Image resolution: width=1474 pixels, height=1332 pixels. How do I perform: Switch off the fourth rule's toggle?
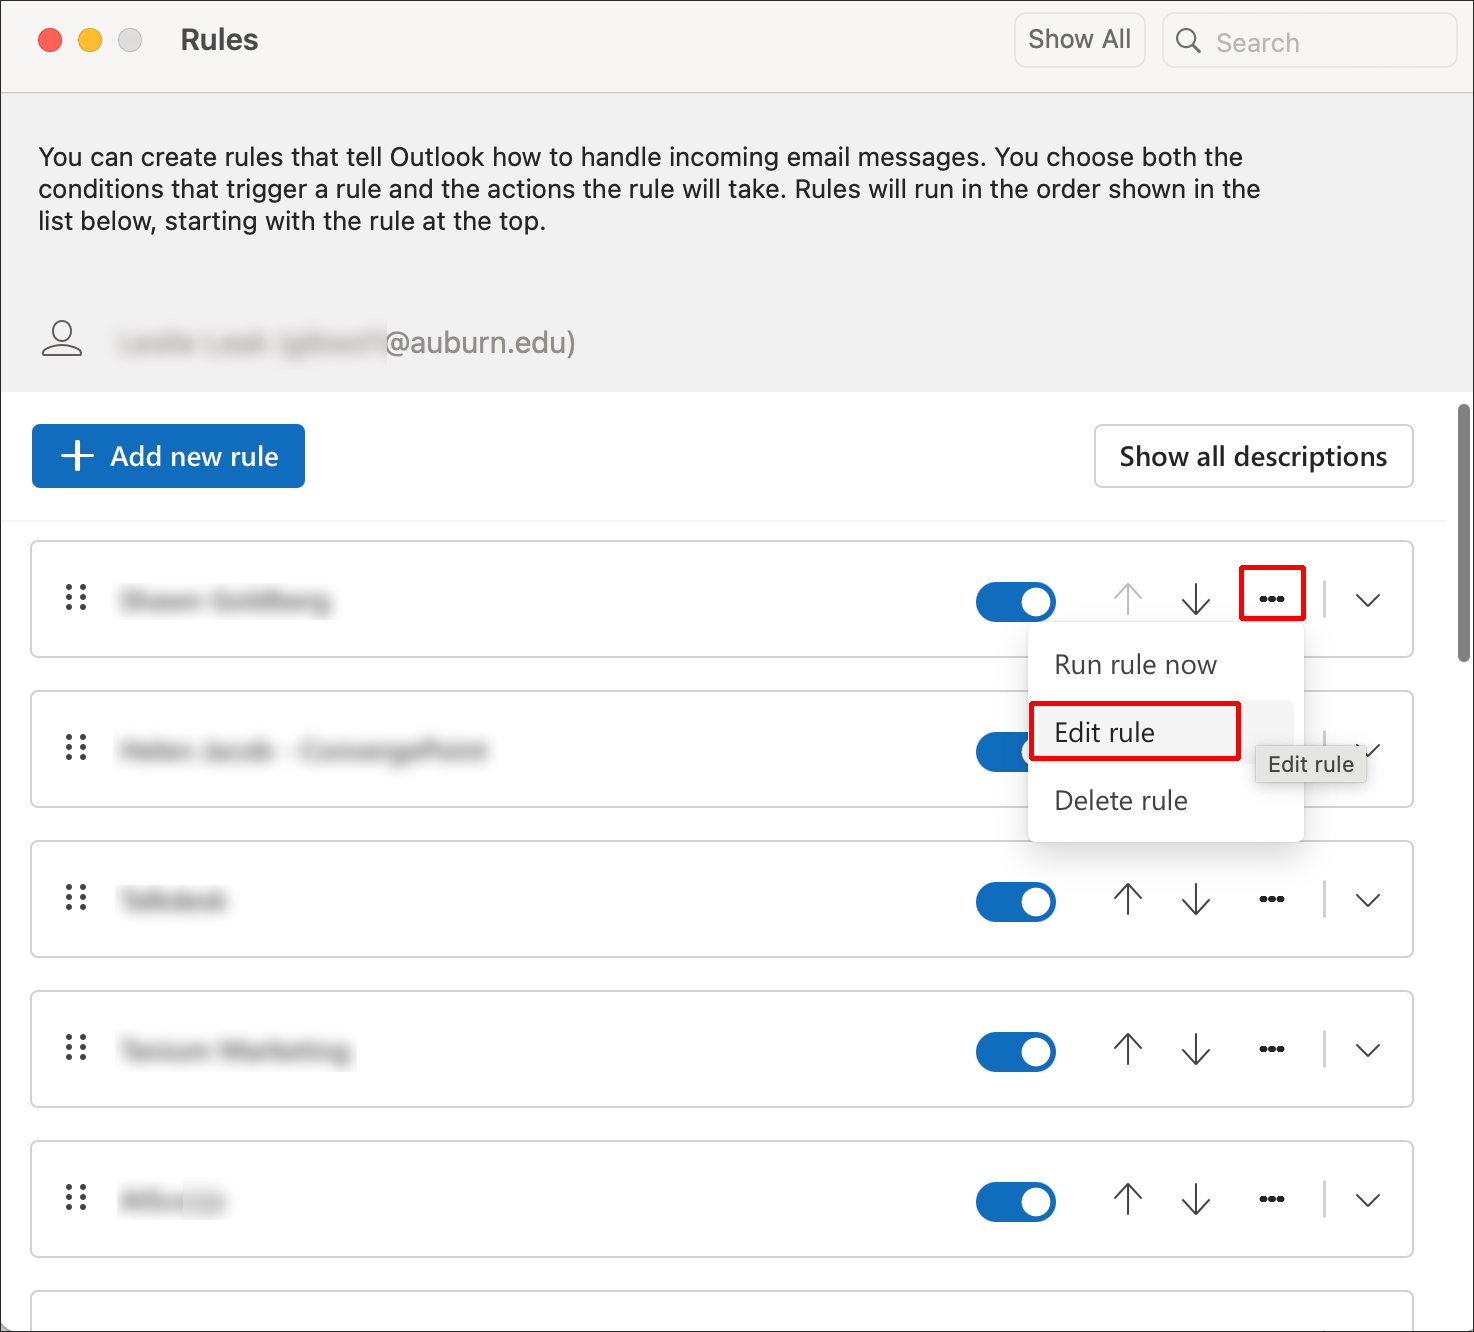(1016, 1051)
